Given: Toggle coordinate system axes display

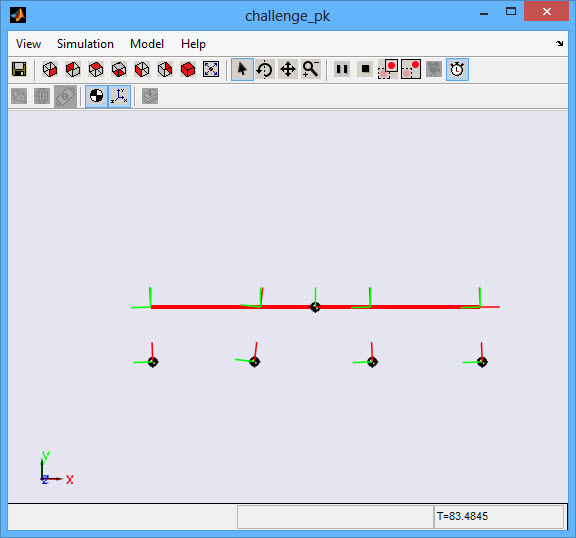Looking at the screenshot, I should (x=119, y=96).
